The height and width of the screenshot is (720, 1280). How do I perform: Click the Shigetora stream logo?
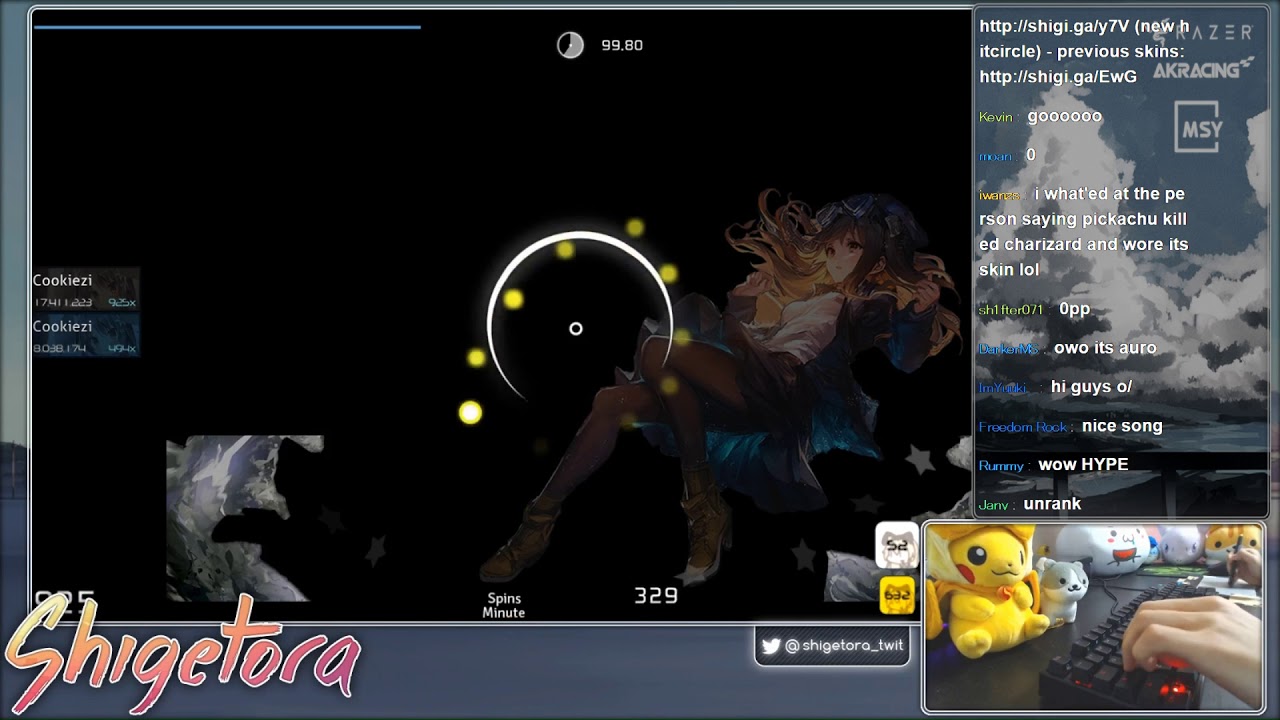click(182, 654)
